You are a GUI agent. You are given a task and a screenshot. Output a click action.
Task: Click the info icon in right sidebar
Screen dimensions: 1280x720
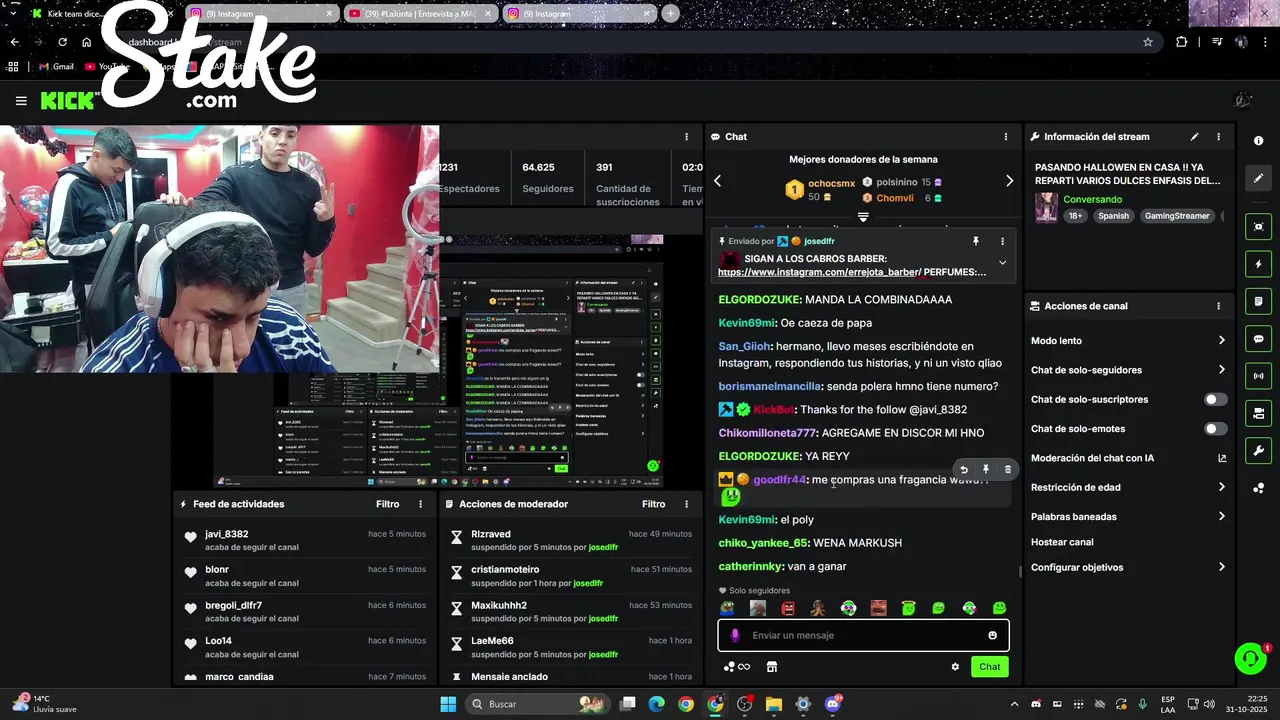tap(1258, 141)
